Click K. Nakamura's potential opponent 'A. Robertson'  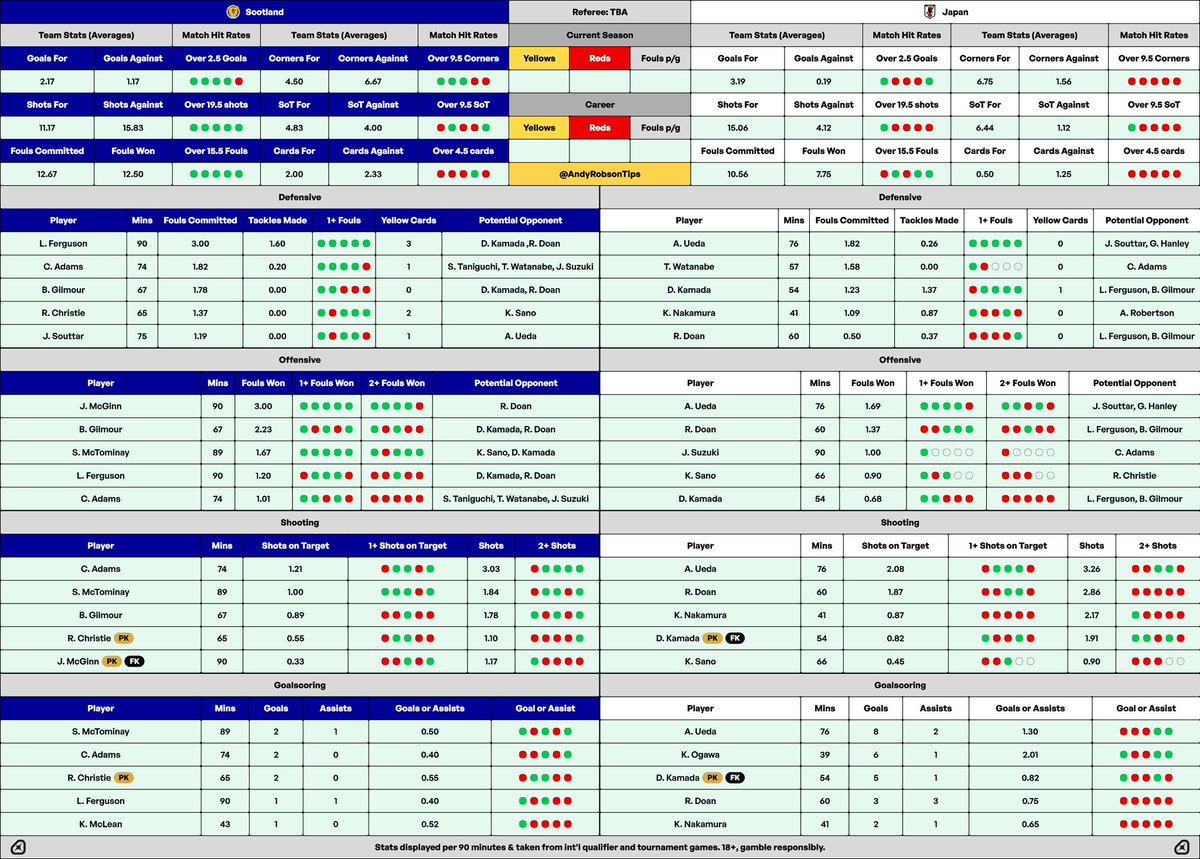(x=1146, y=313)
